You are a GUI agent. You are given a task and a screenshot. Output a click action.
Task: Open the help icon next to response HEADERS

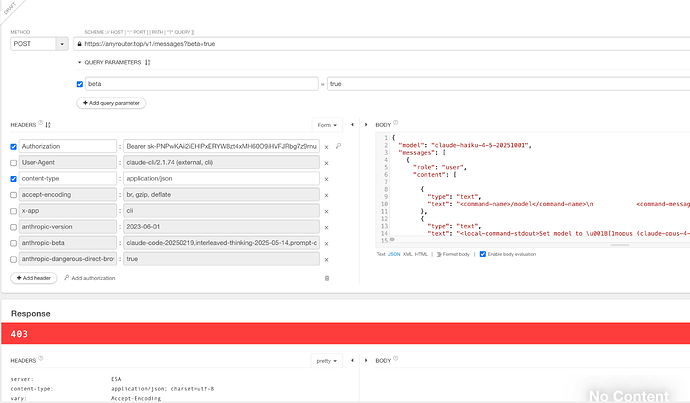(x=40, y=359)
